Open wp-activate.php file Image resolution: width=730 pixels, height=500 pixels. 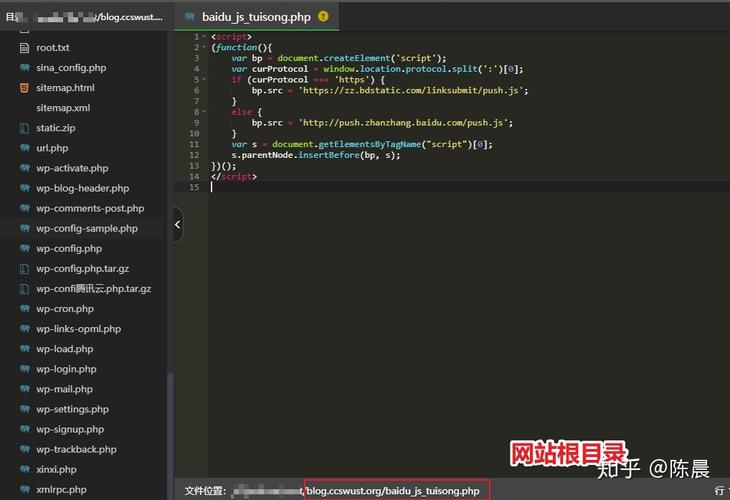[x=72, y=168]
